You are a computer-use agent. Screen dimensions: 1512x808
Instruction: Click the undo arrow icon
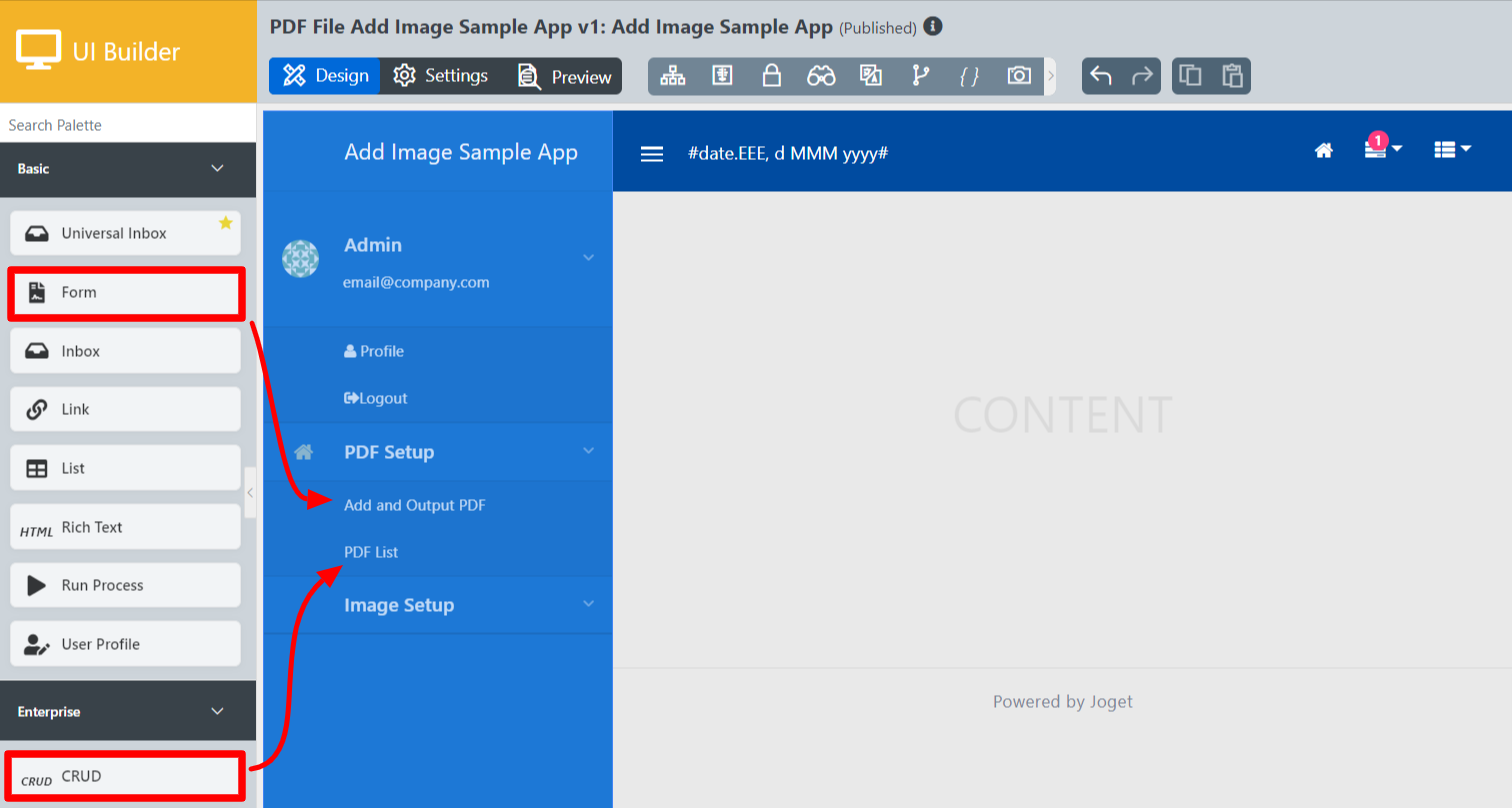[x=1101, y=76]
